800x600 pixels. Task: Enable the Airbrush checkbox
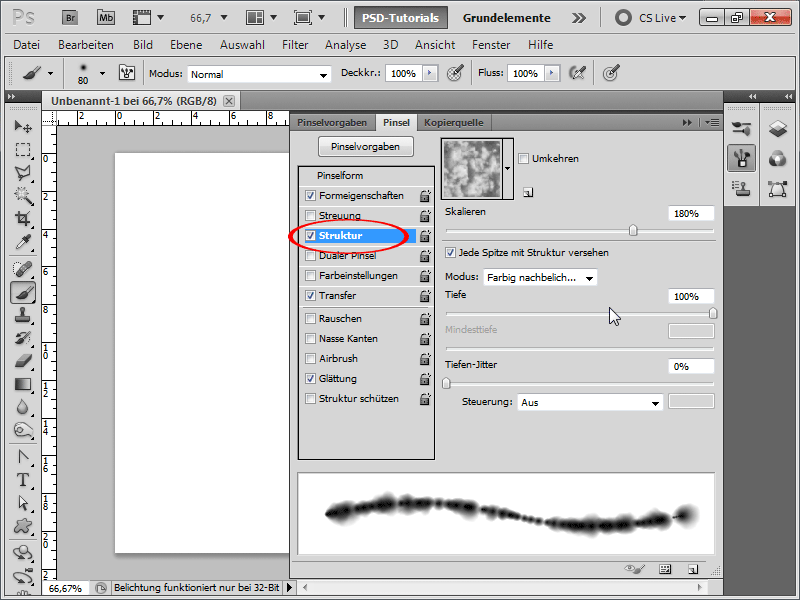310,359
